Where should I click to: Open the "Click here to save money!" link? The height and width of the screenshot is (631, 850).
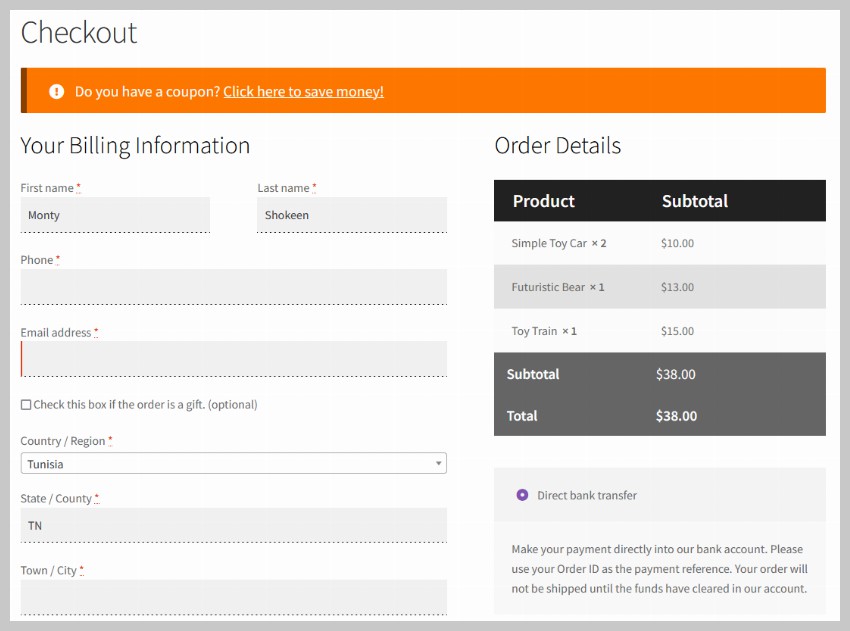tap(303, 92)
